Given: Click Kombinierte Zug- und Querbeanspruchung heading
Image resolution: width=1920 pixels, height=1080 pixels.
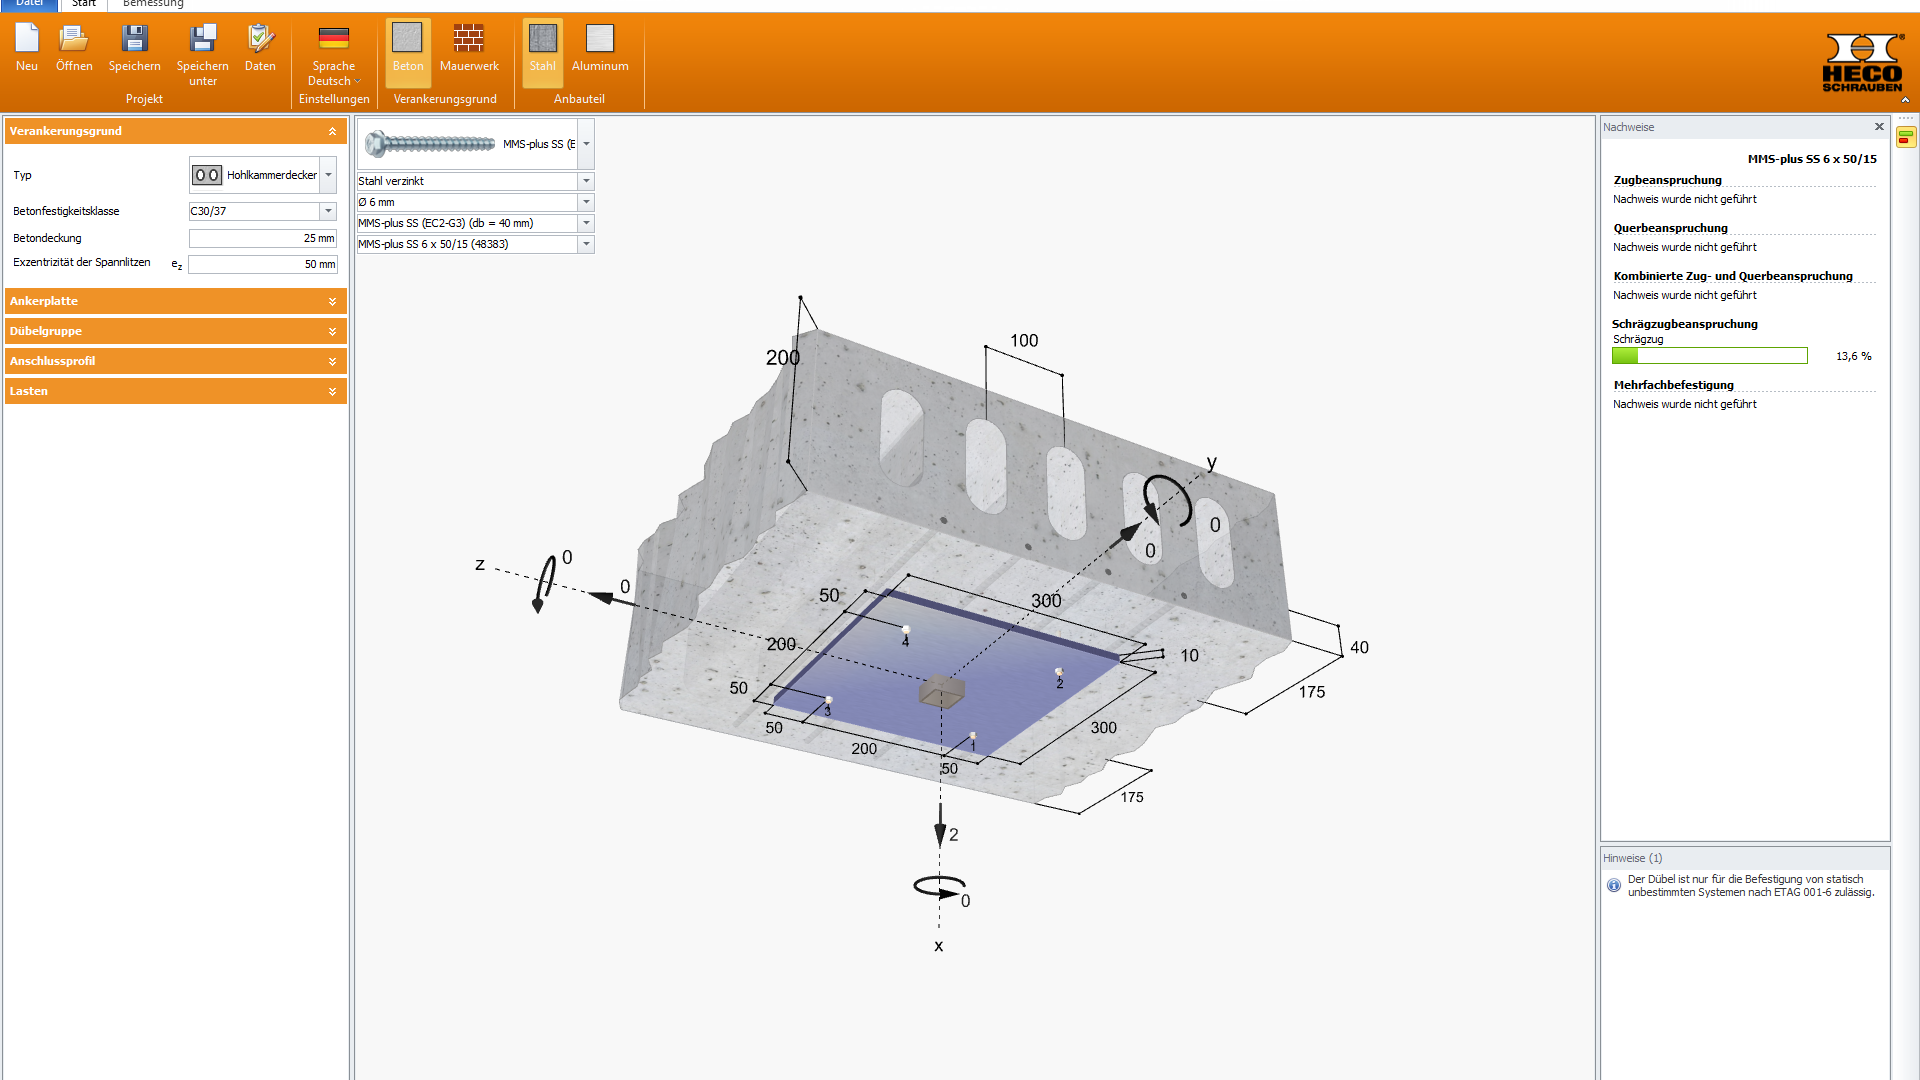Looking at the screenshot, I should (x=1733, y=276).
